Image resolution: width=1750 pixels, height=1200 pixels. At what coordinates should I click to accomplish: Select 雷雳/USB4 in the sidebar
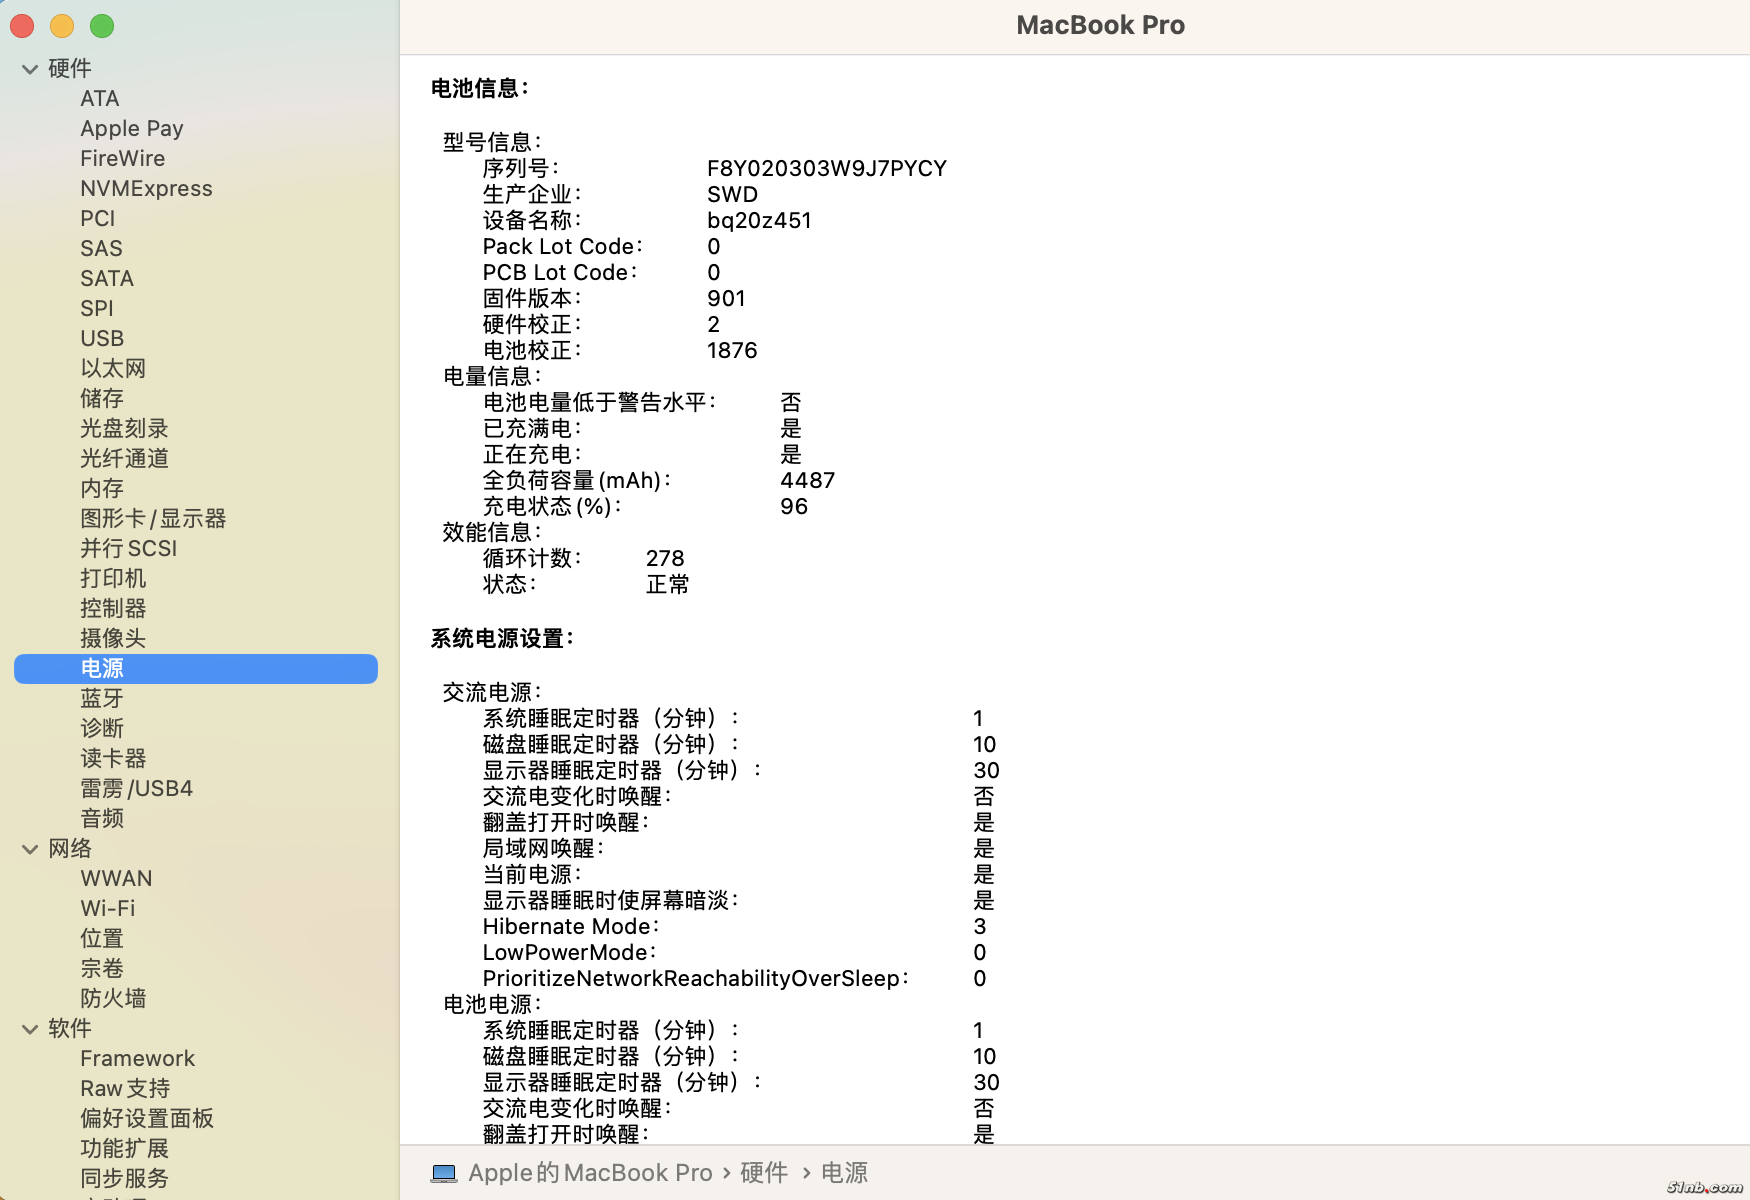click(x=136, y=788)
